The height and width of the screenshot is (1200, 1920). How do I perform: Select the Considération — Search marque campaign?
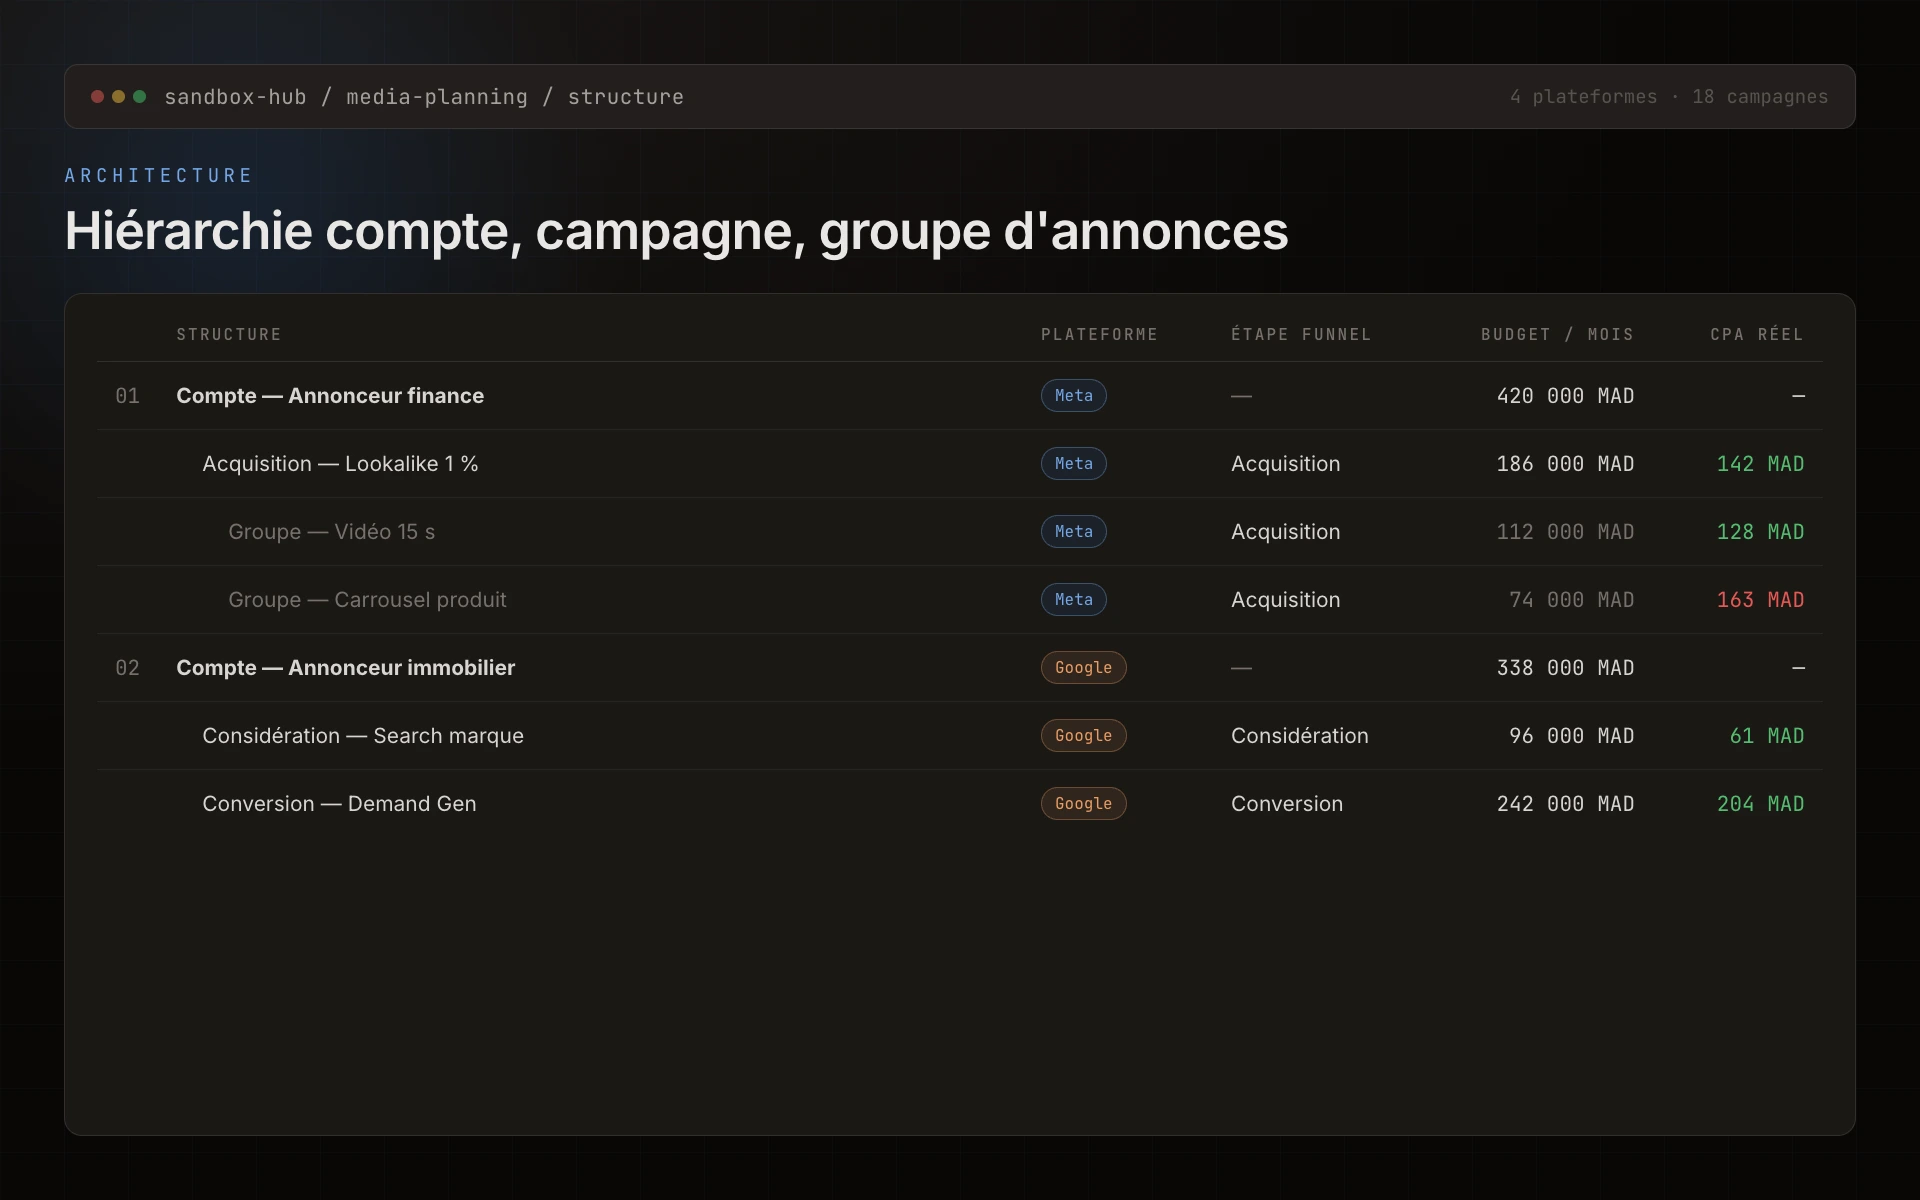click(x=960, y=736)
